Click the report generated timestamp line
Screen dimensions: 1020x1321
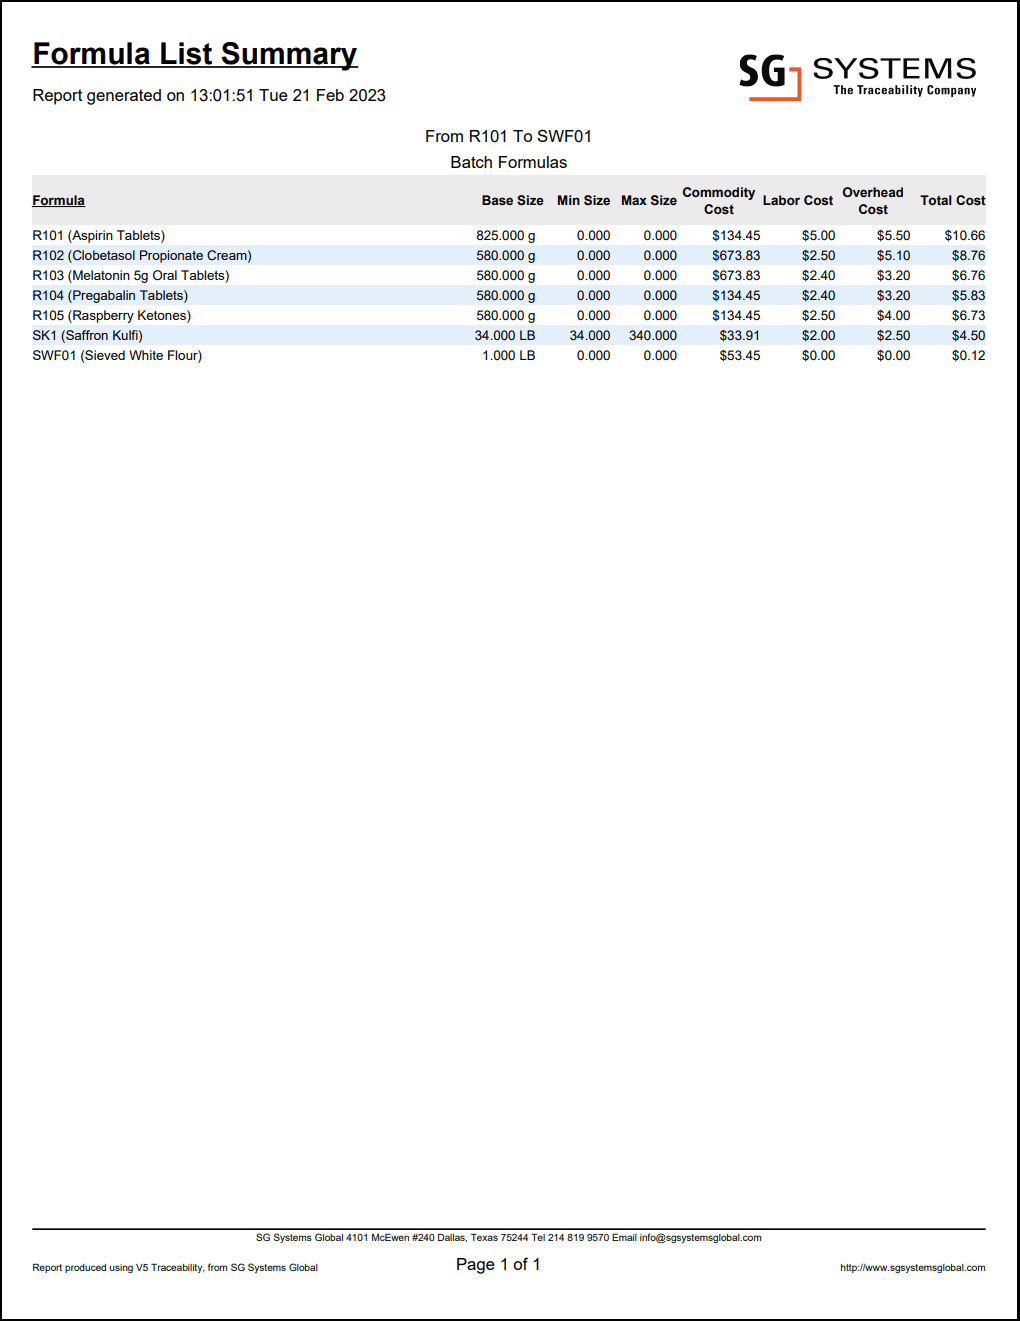pos(209,95)
